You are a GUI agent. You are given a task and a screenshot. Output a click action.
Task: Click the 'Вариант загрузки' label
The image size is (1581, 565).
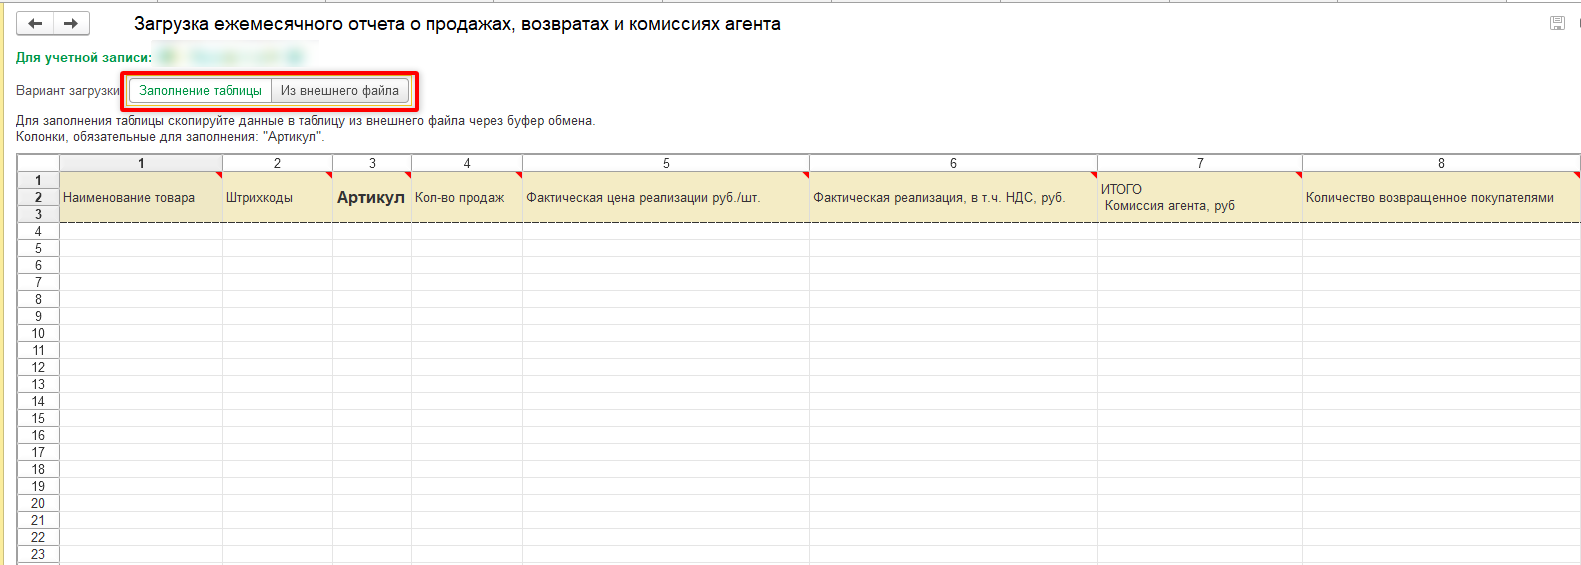[x=68, y=91]
